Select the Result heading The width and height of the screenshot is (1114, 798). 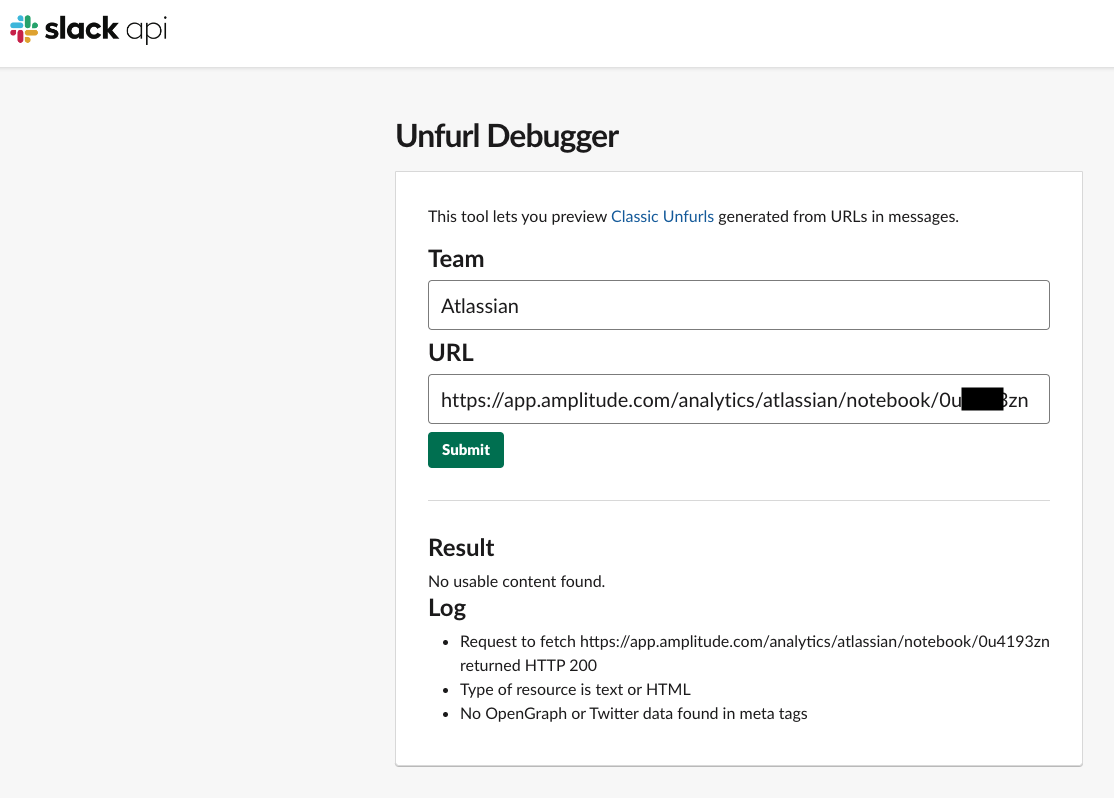(x=461, y=547)
